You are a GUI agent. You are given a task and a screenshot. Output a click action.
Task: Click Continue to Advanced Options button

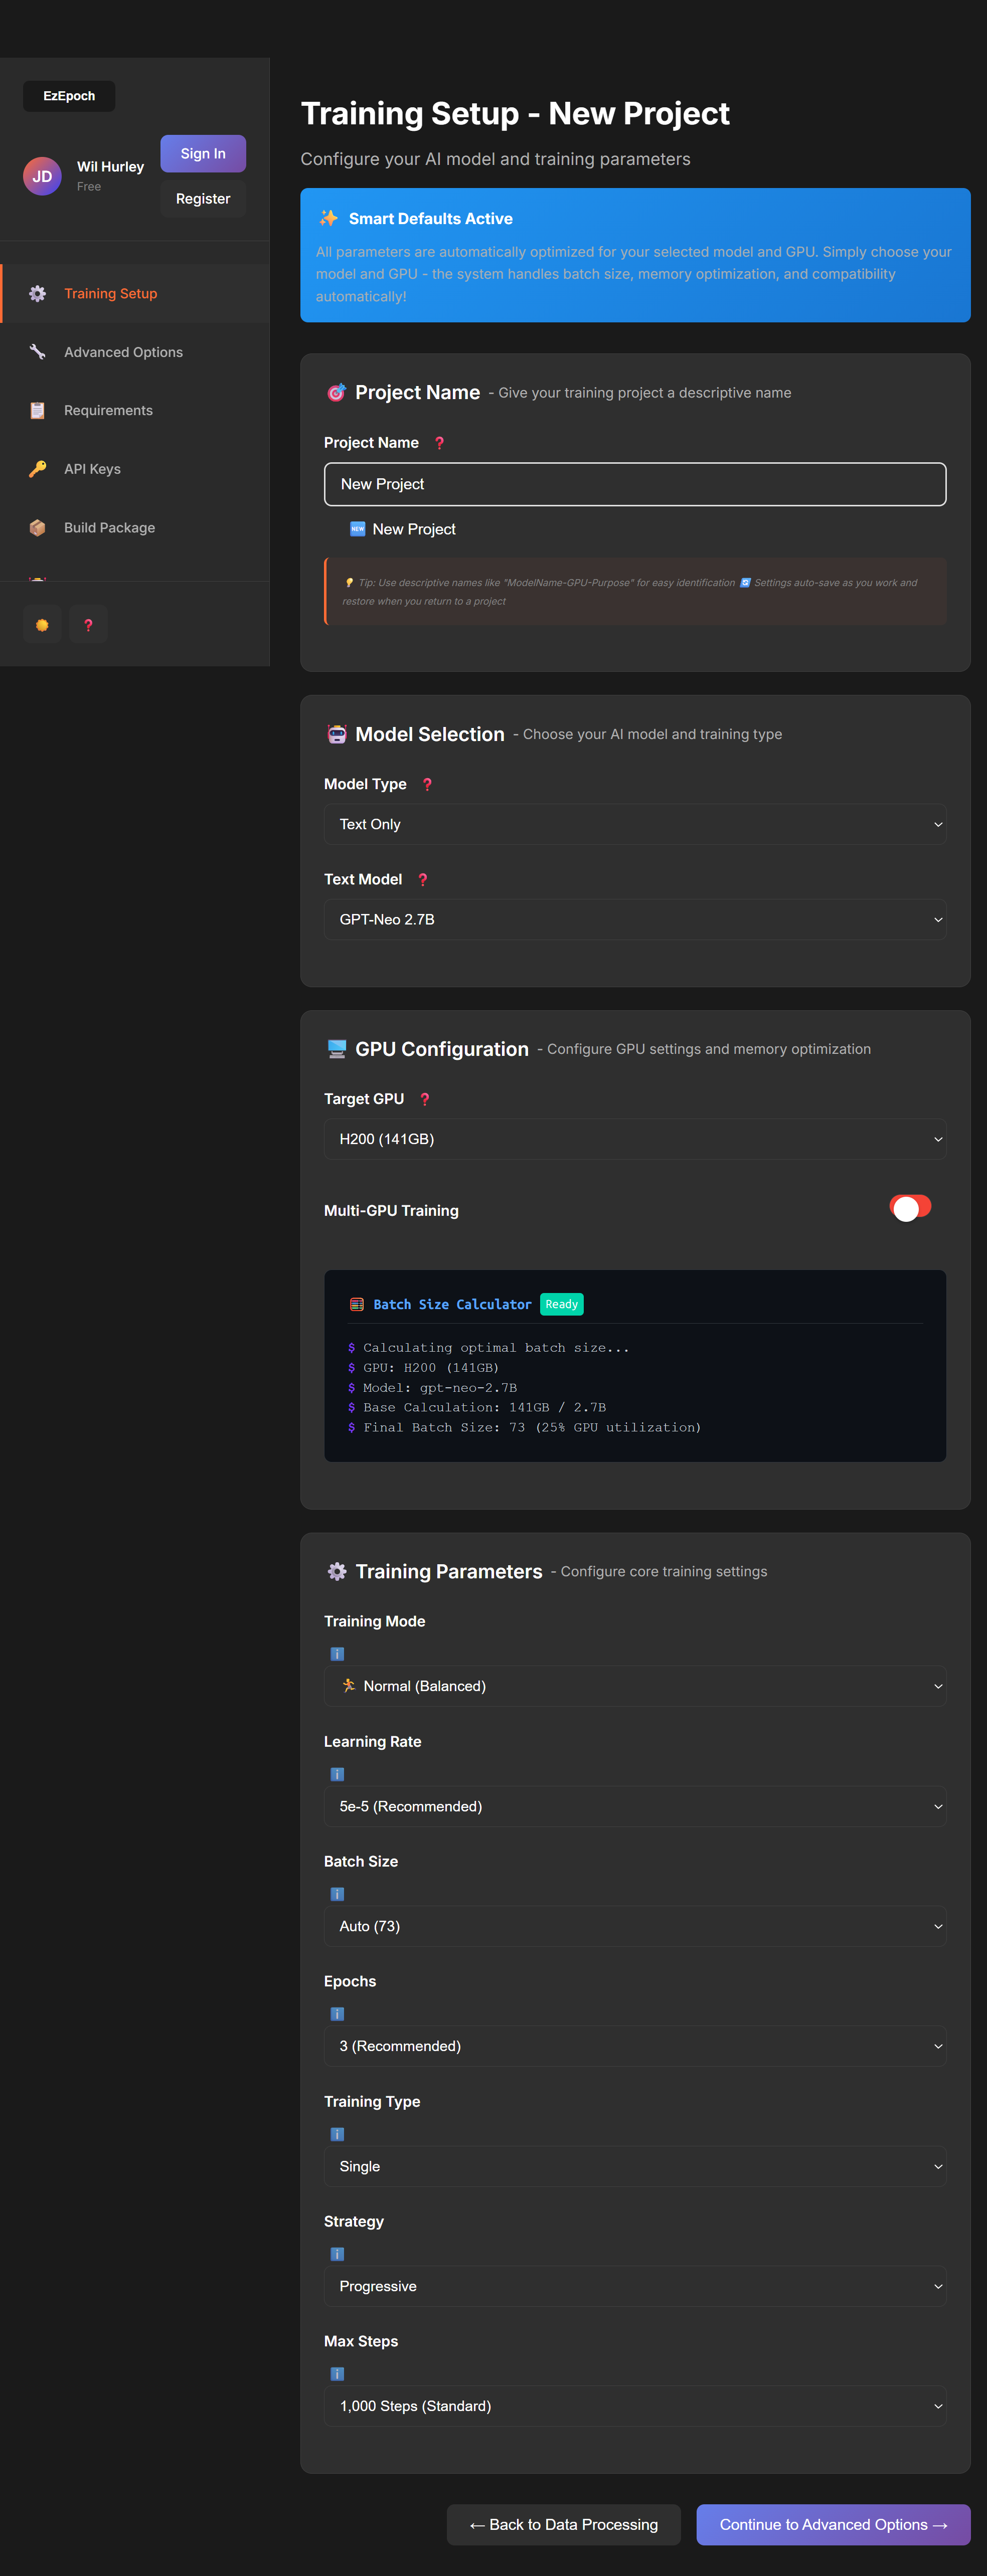coord(833,2524)
